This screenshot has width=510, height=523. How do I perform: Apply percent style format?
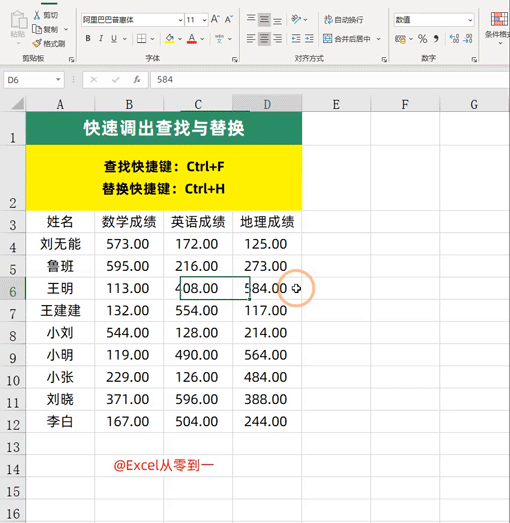tap(423, 39)
